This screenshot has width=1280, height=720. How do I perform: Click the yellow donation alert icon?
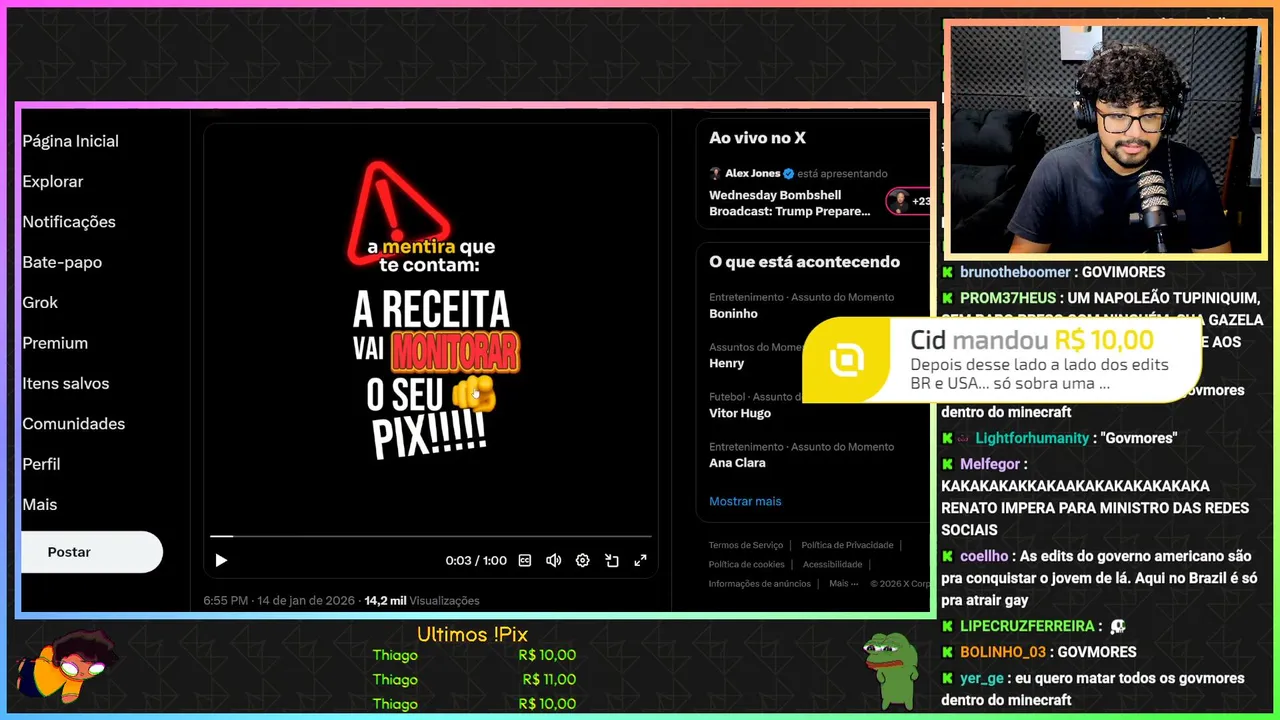(847, 360)
